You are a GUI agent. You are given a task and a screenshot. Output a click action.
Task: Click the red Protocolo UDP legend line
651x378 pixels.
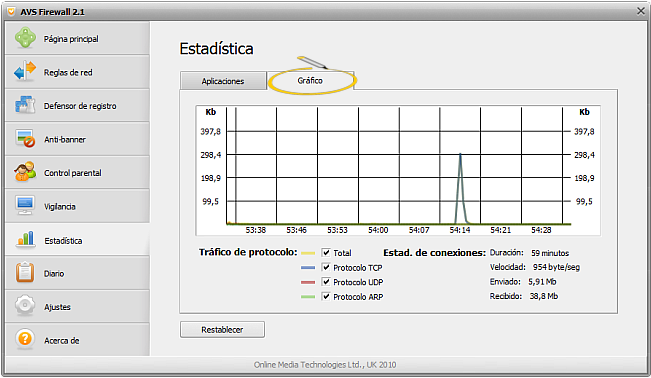coord(308,282)
